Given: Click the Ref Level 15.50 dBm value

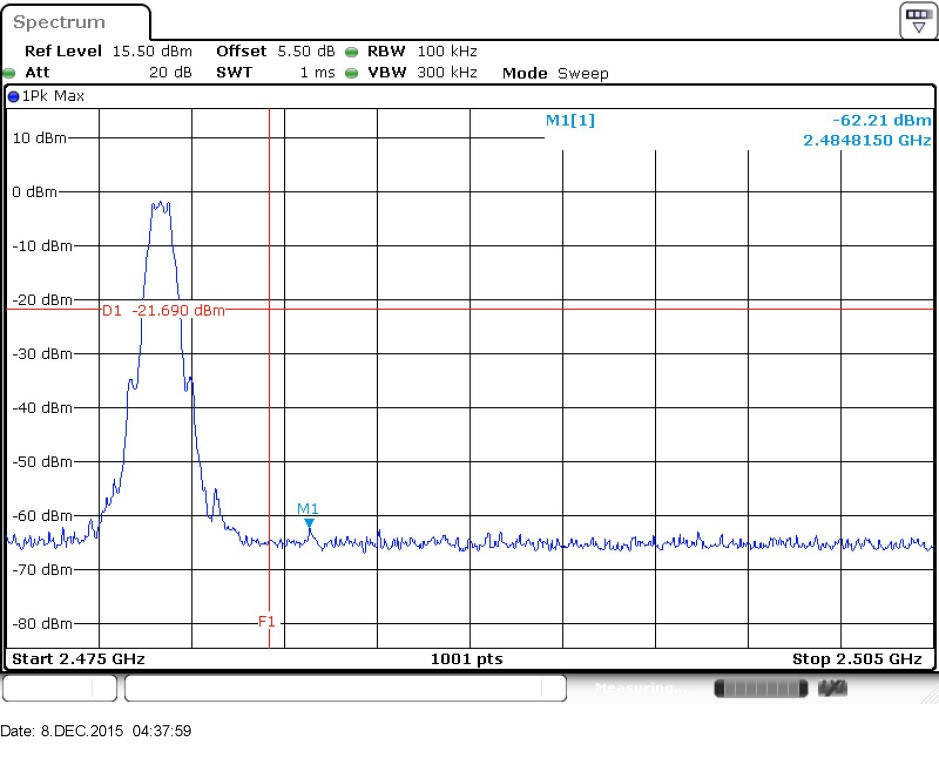Looking at the screenshot, I should [x=152, y=51].
